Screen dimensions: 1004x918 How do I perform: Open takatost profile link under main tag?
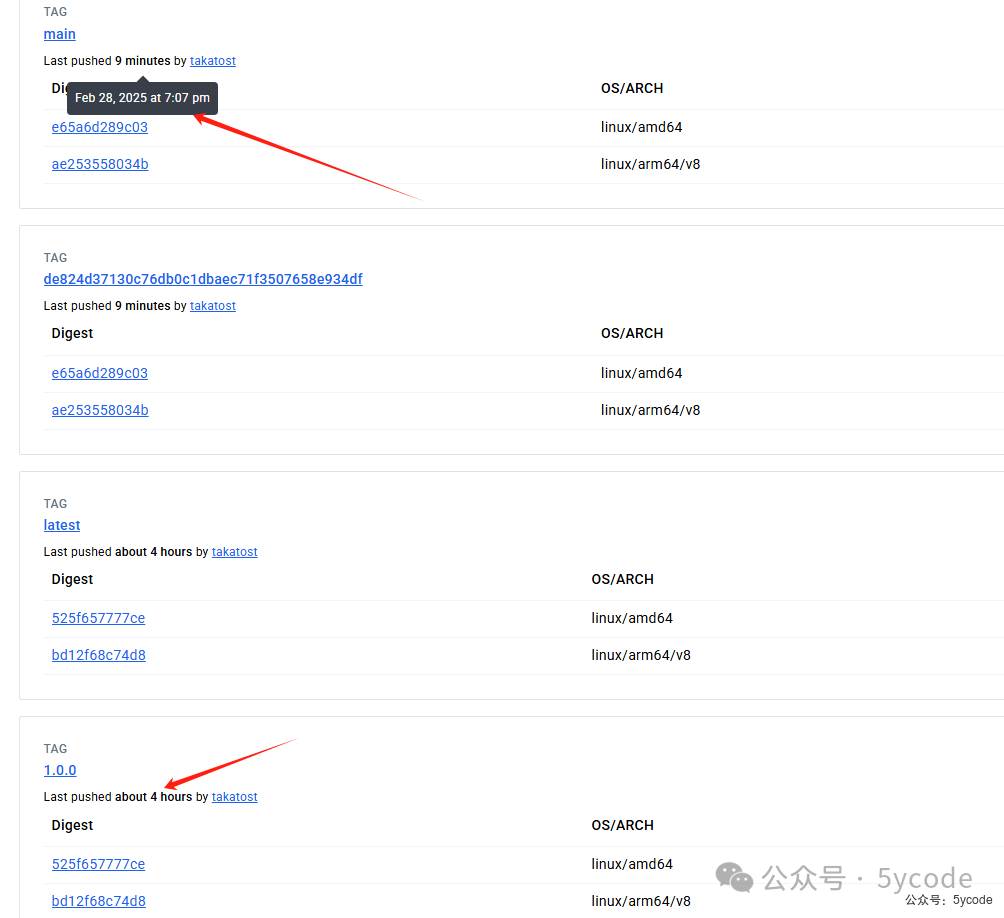point(213,61)
